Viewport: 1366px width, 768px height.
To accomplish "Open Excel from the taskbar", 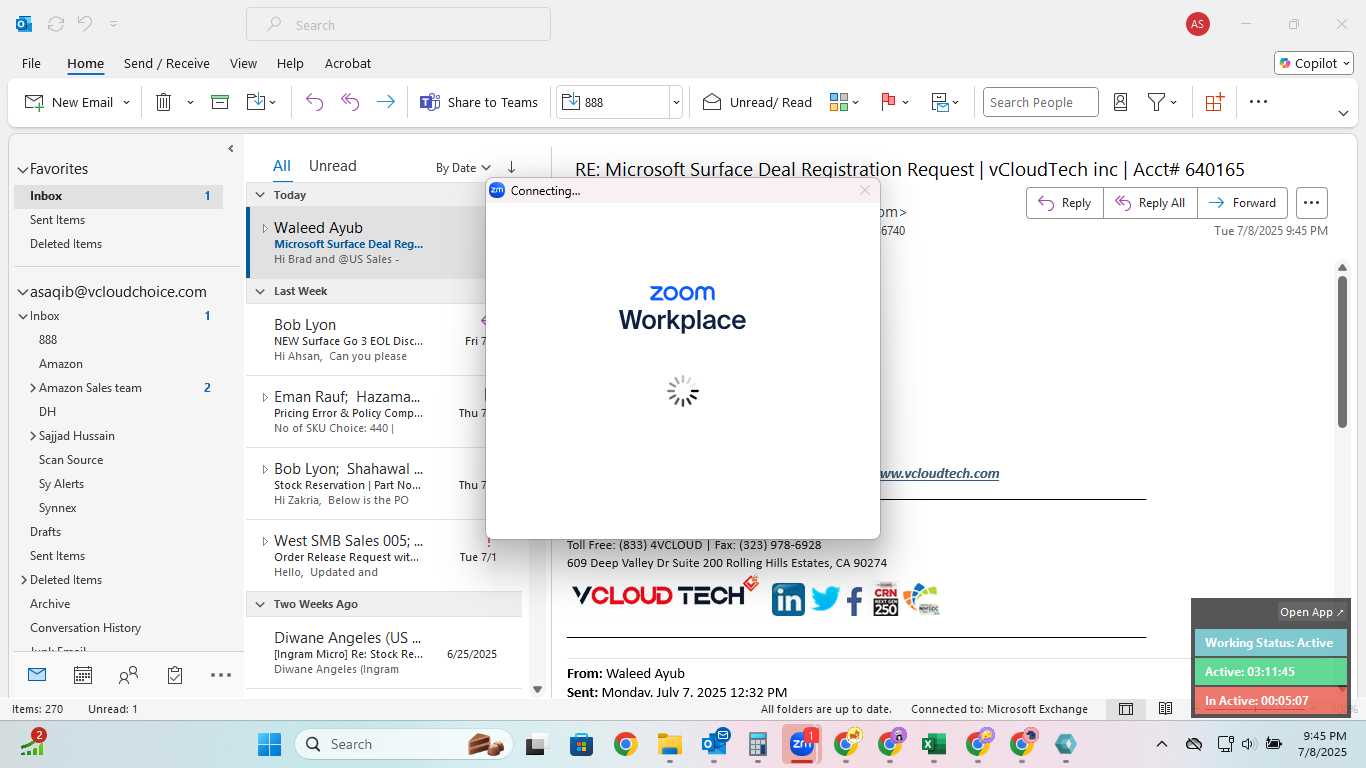I will pos(933,744).
